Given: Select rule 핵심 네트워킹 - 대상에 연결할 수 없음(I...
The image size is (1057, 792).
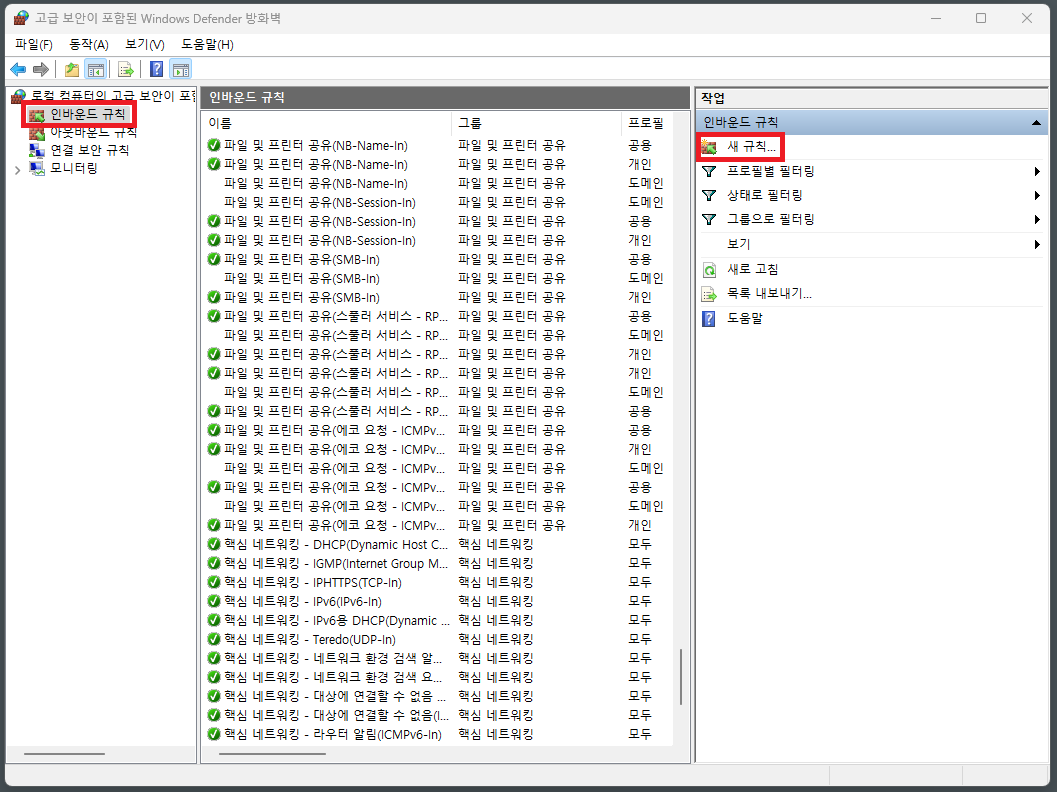Looking at the screenshot, I should (x=336, y=715).
